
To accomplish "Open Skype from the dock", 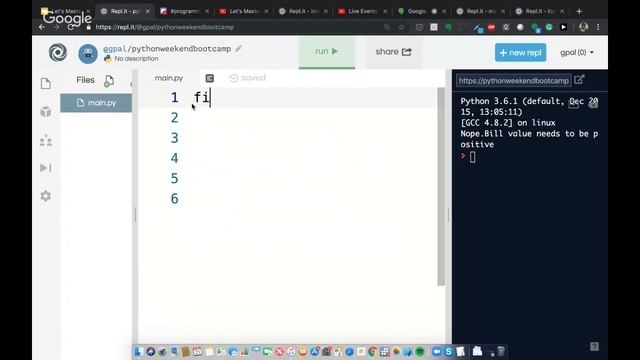I will pyautogui.click(x=448, y=351).
